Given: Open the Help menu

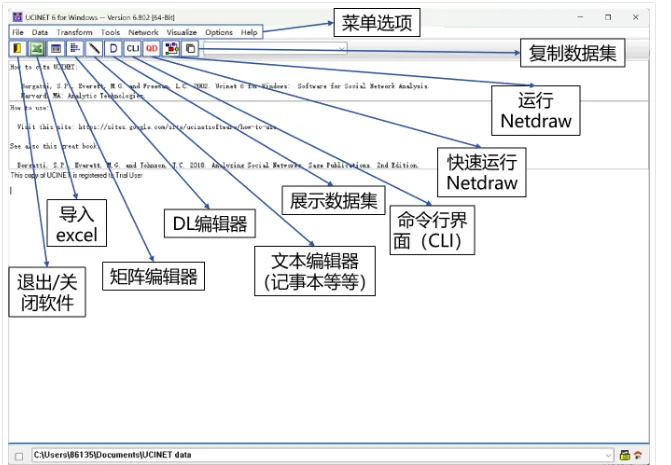Looking at the screenshot, I should (x=249, y=32).
